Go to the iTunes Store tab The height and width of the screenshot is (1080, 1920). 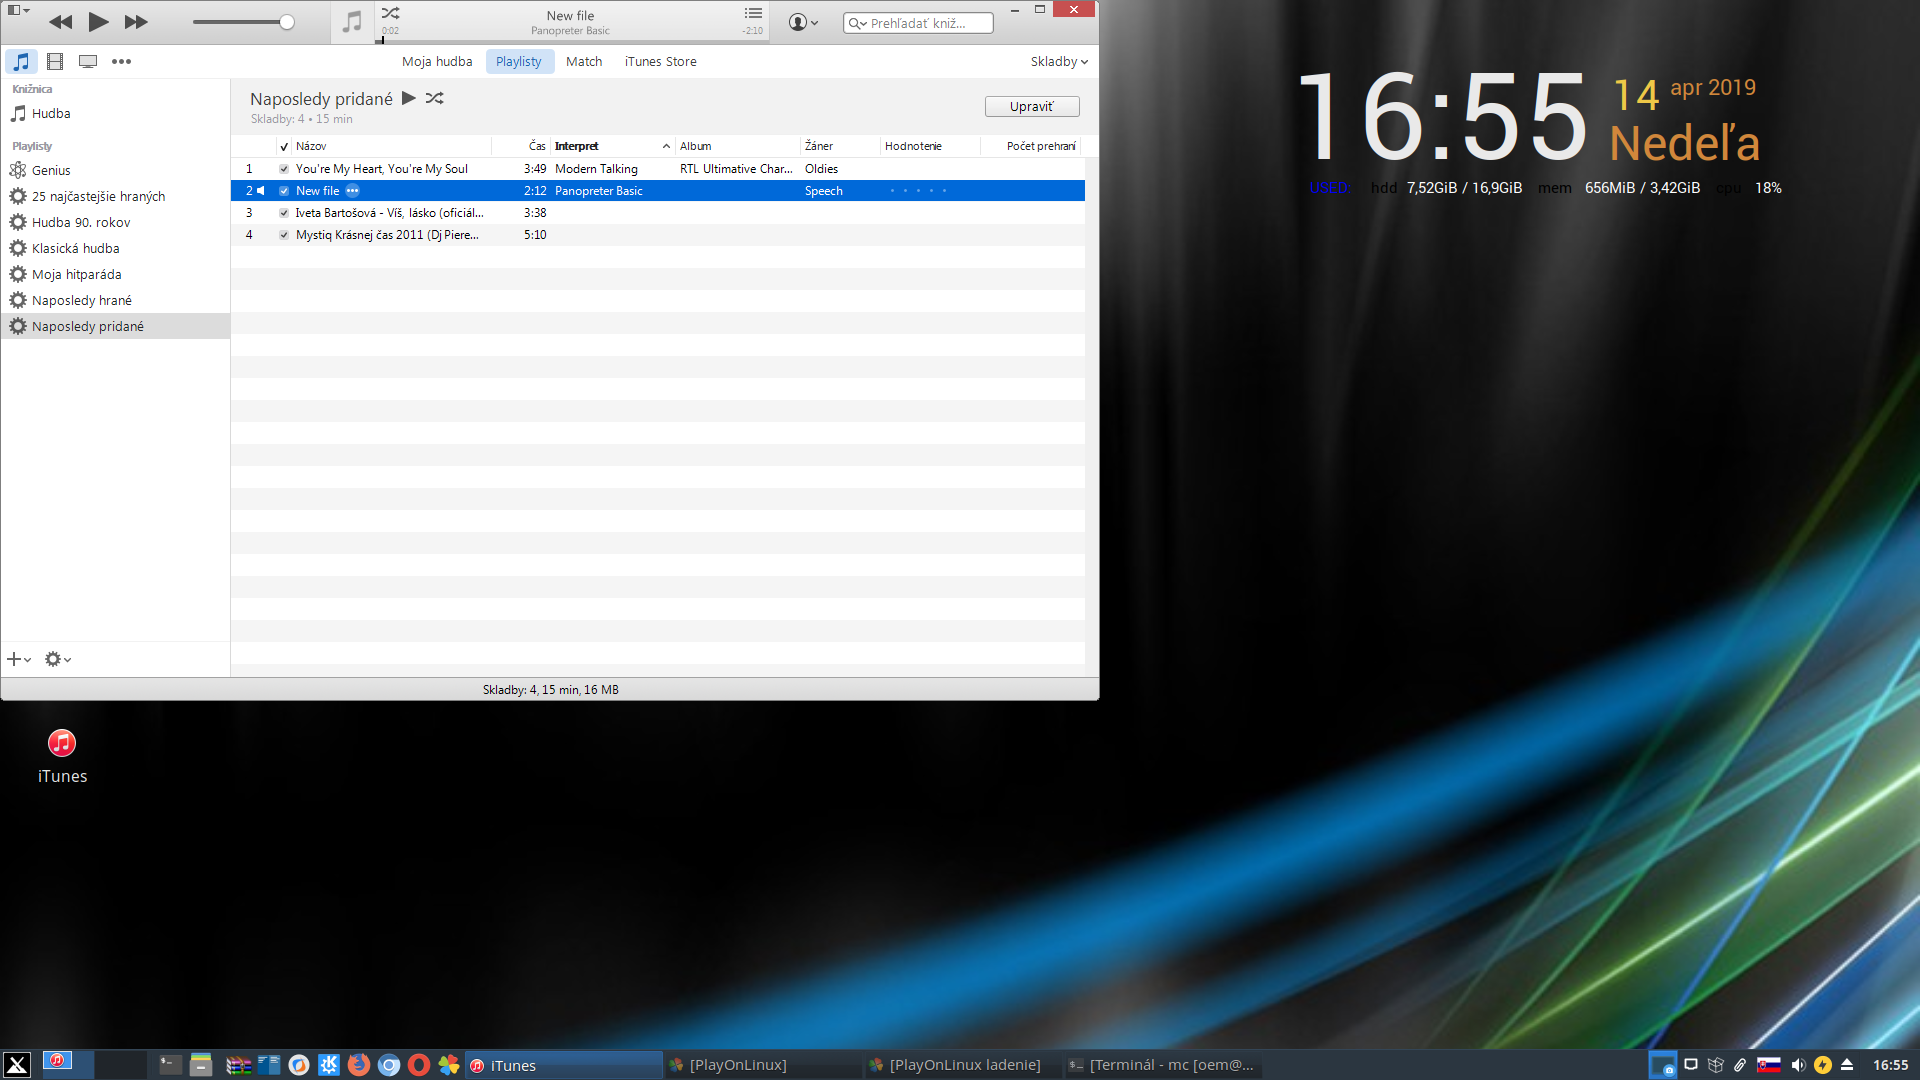(x=661, y=61)
